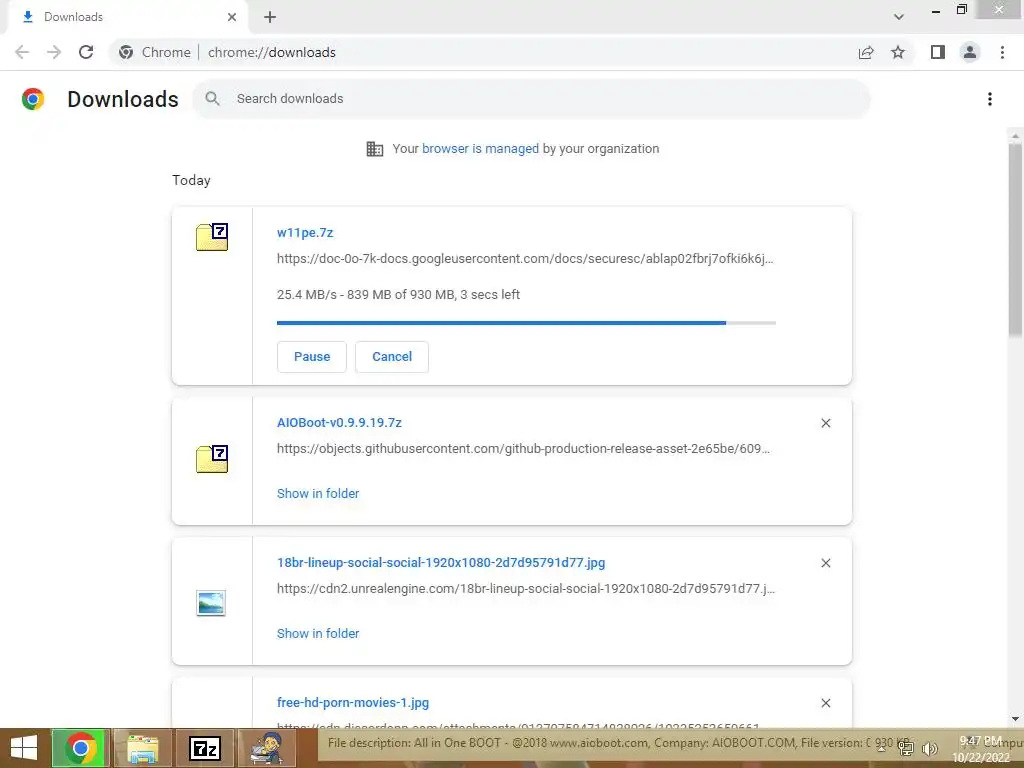Reload the downloads page
1024x768 pixels.
[x=86, y=52]
